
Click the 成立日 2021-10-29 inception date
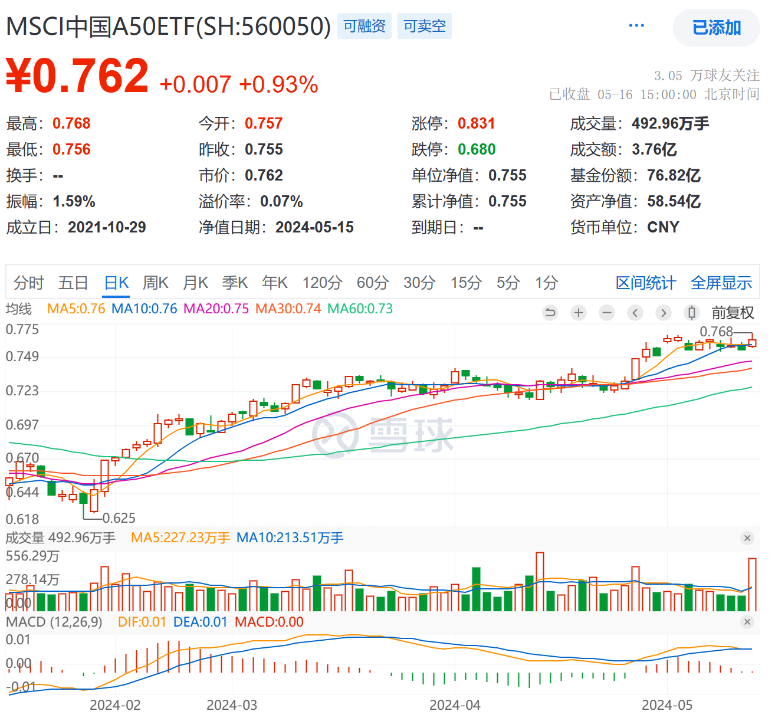tap(76, 227)
